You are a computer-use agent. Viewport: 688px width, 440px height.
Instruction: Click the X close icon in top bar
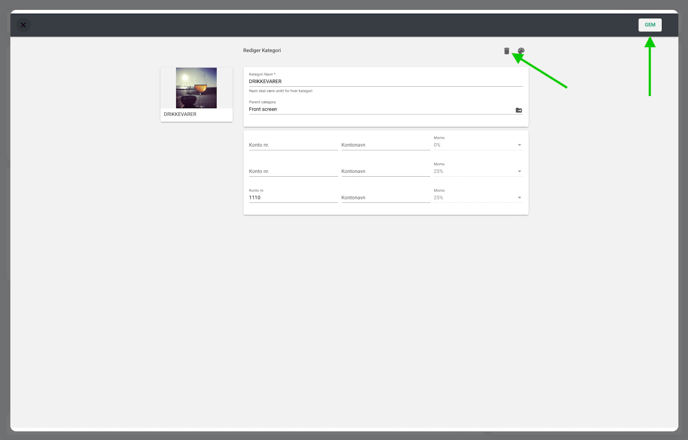[23, 25]
